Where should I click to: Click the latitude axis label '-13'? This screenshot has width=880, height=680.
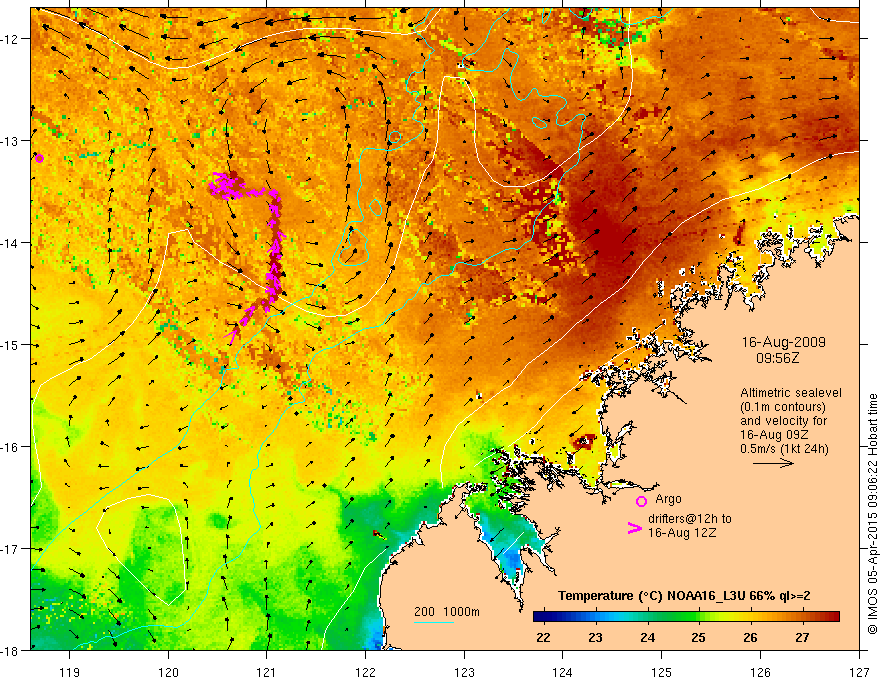[x=10, y=141]
